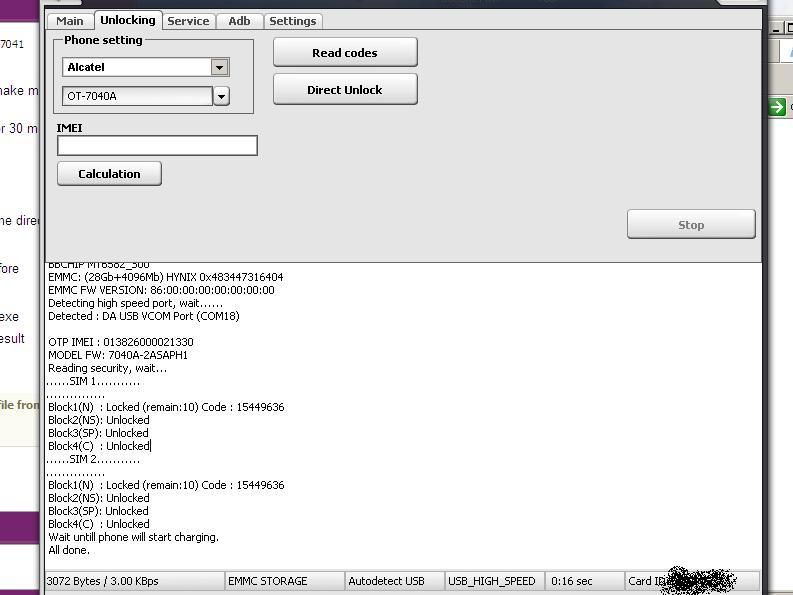Click the Direct Unlock button
Image resolution: width=793 pixels, height=595 pixels.
pos(344,90)
